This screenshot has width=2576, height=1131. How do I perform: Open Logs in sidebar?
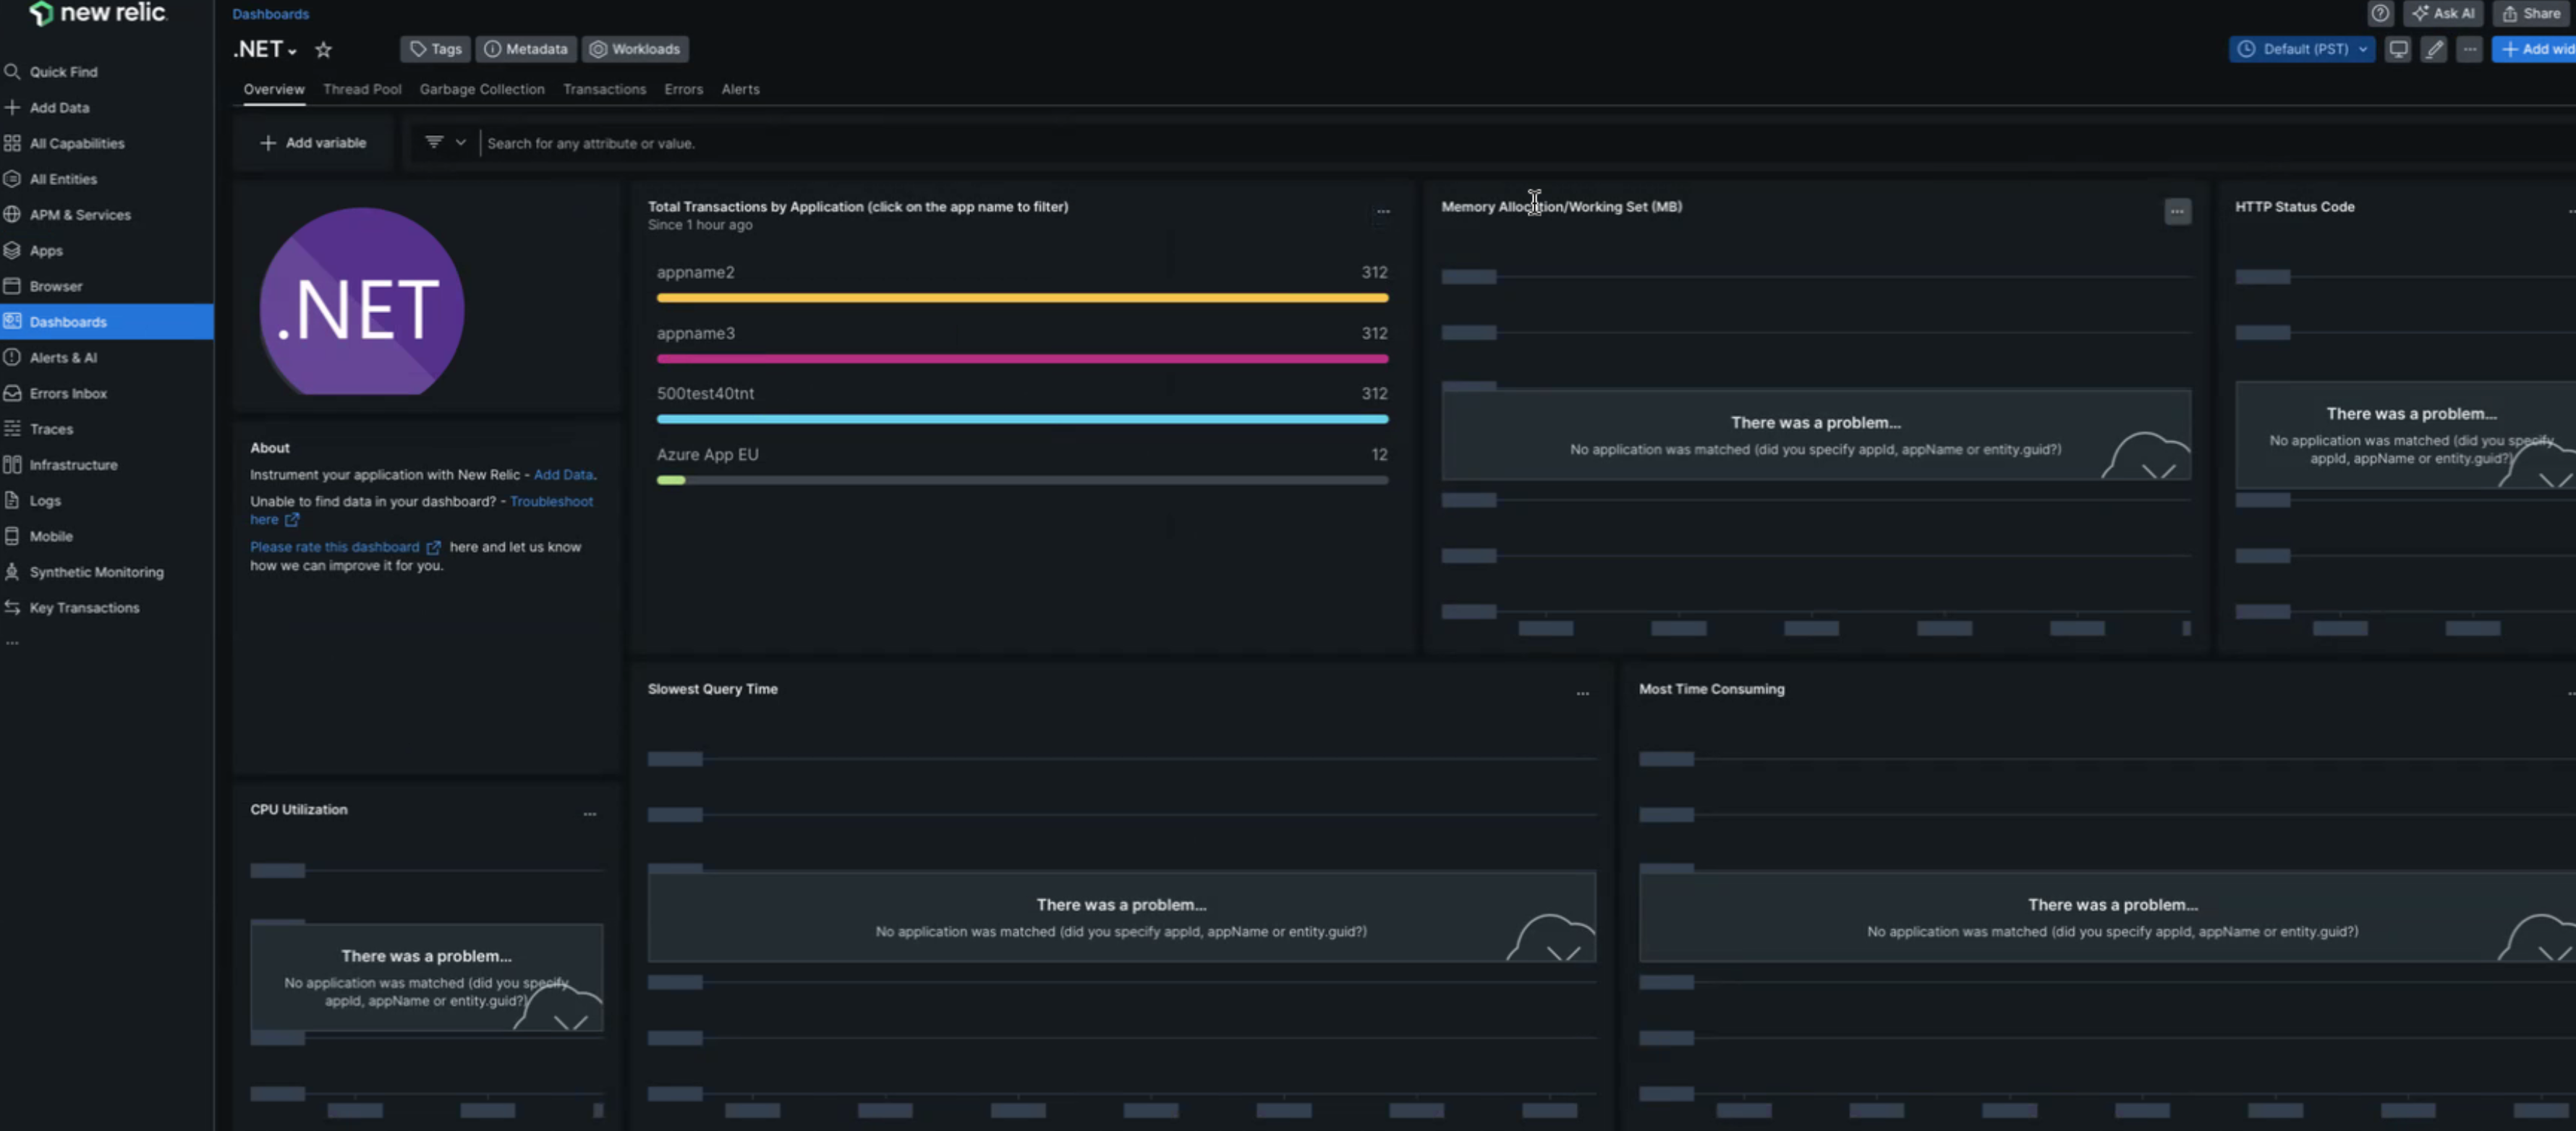[x=44, y=501]
